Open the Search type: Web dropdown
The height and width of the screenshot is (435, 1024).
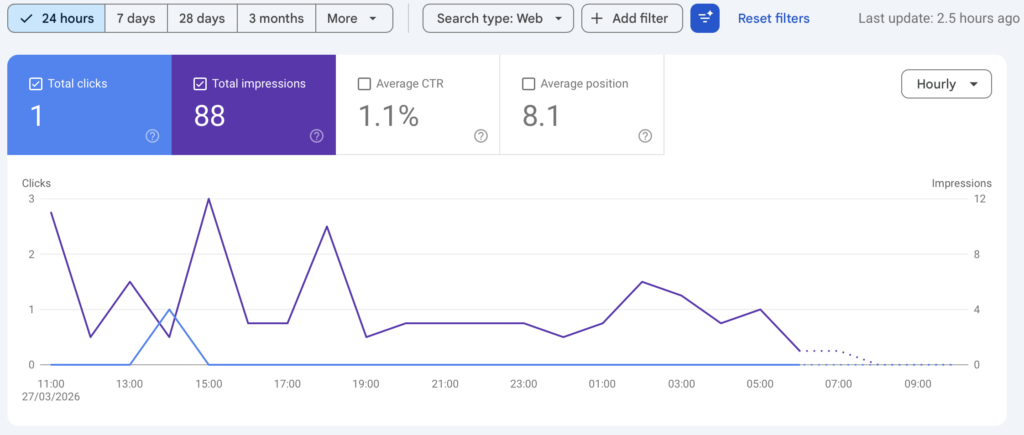click(x=498, y=18)
